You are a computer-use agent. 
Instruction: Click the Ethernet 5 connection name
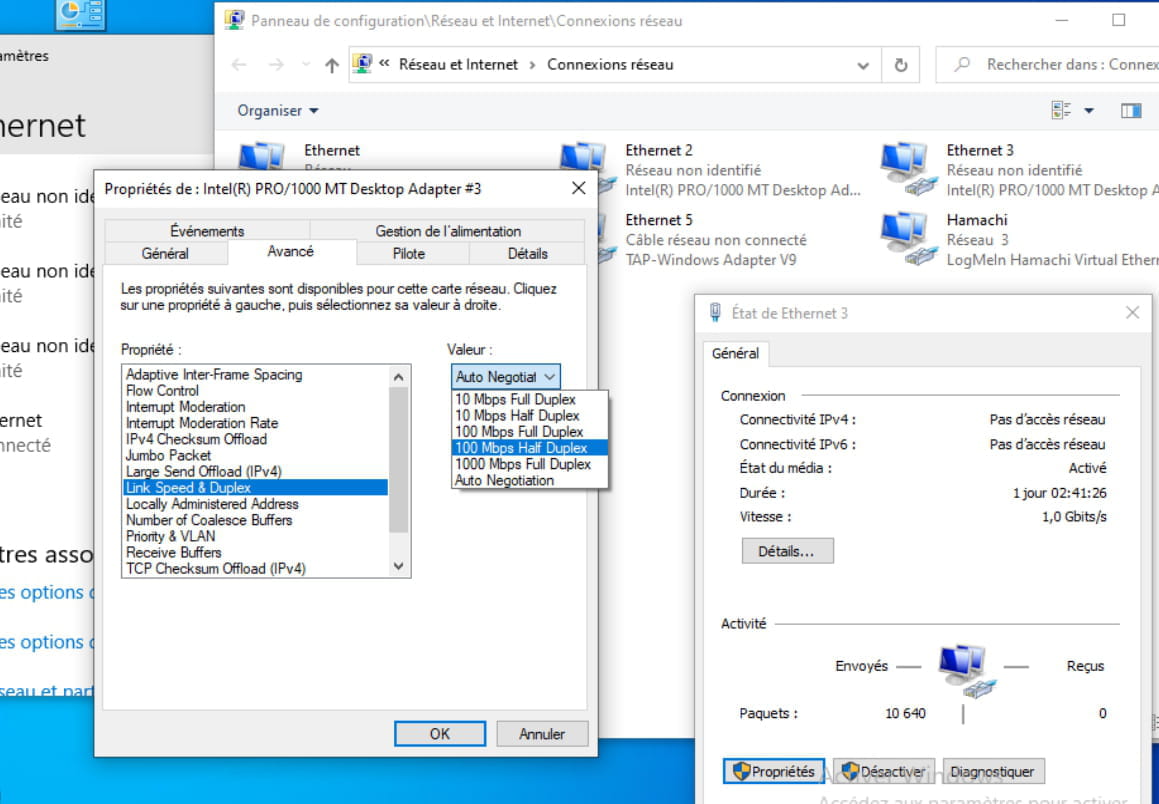coord(659,220)
